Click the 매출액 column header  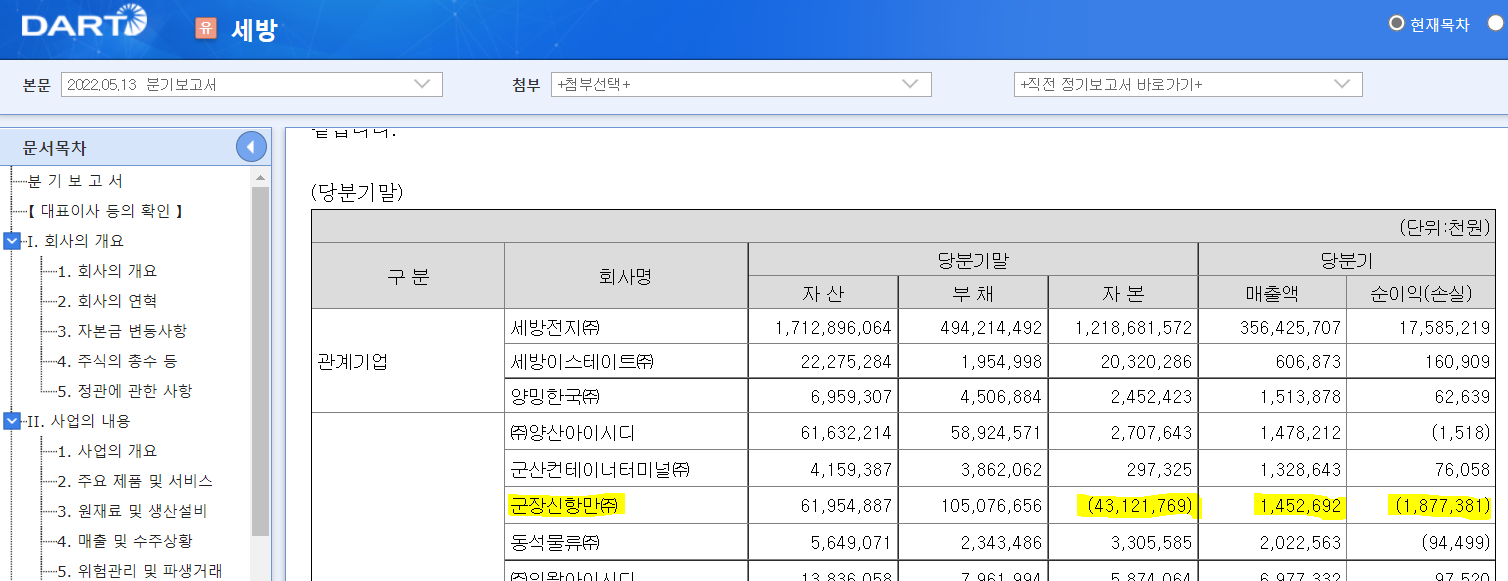[x=1272, y=293]
